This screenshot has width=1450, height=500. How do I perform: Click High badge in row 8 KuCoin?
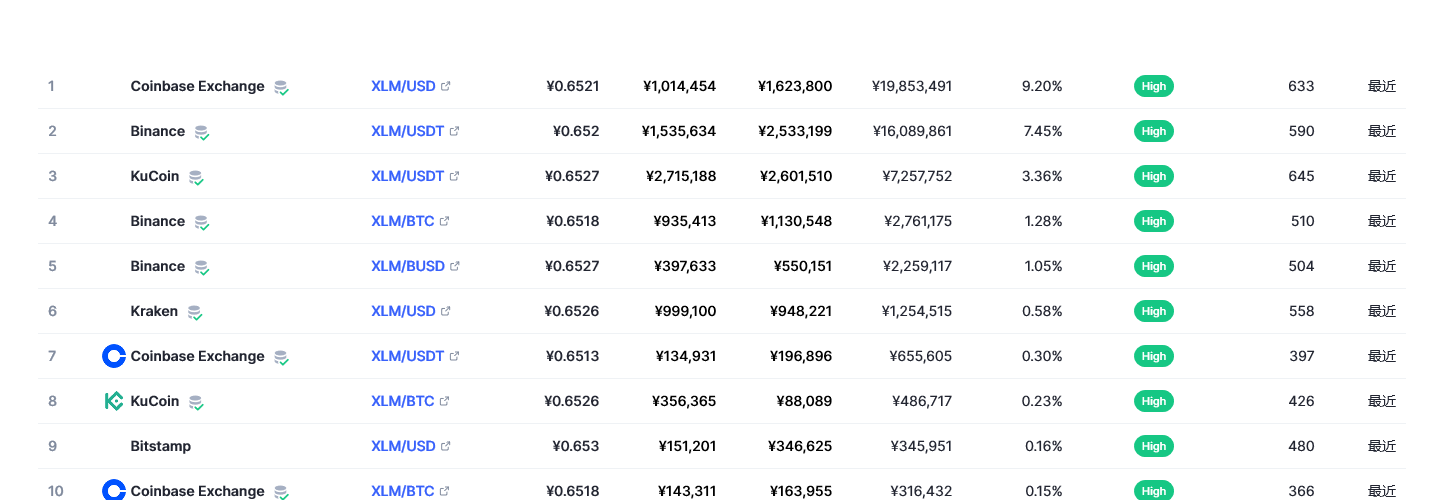click(1154, 401)
